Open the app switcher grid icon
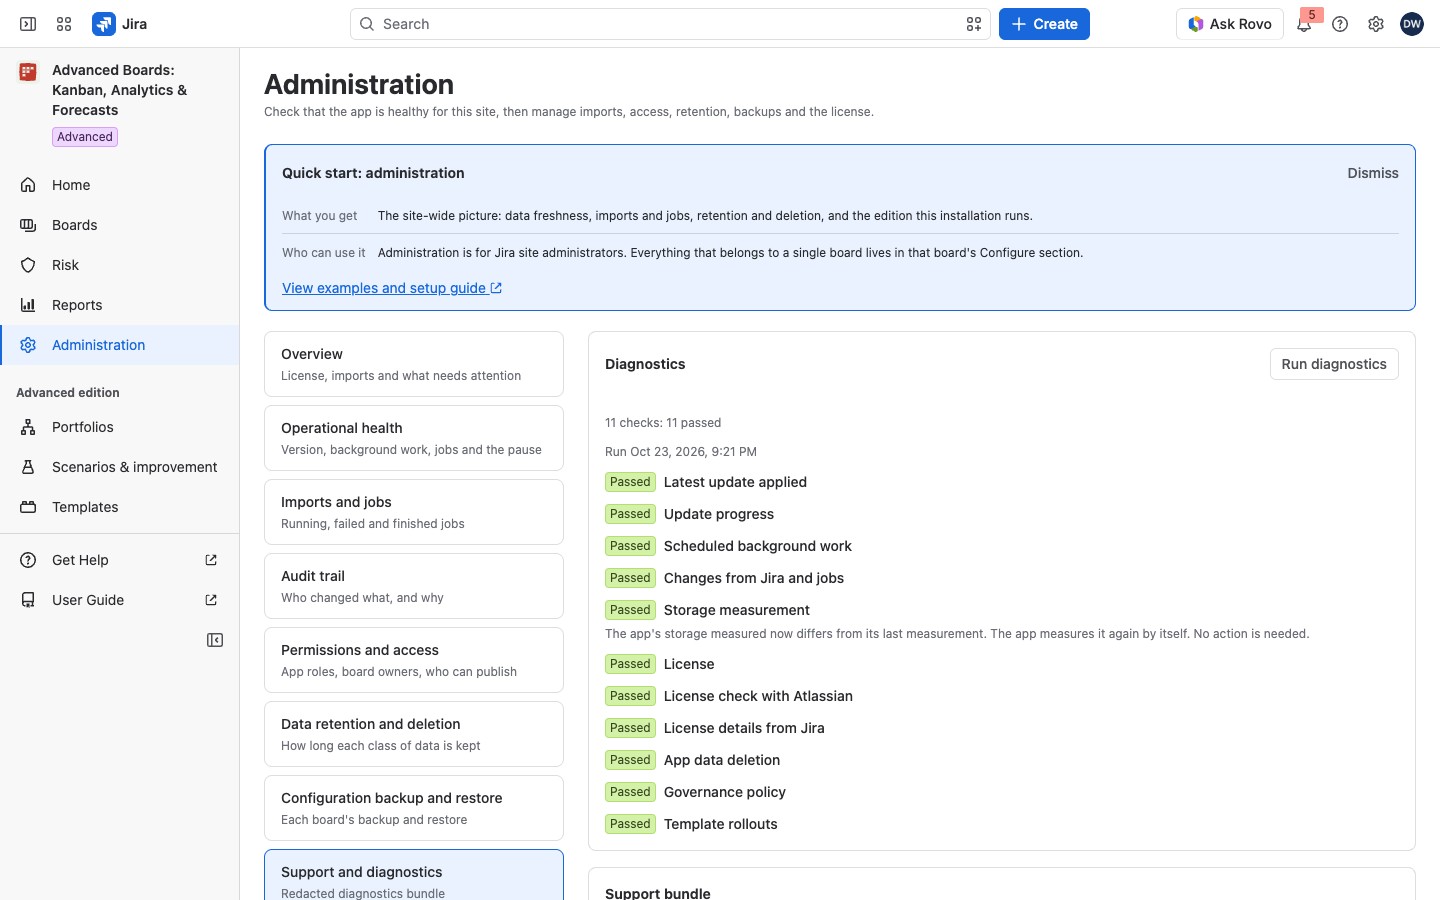1440x900 pixels. click(64, 24)
